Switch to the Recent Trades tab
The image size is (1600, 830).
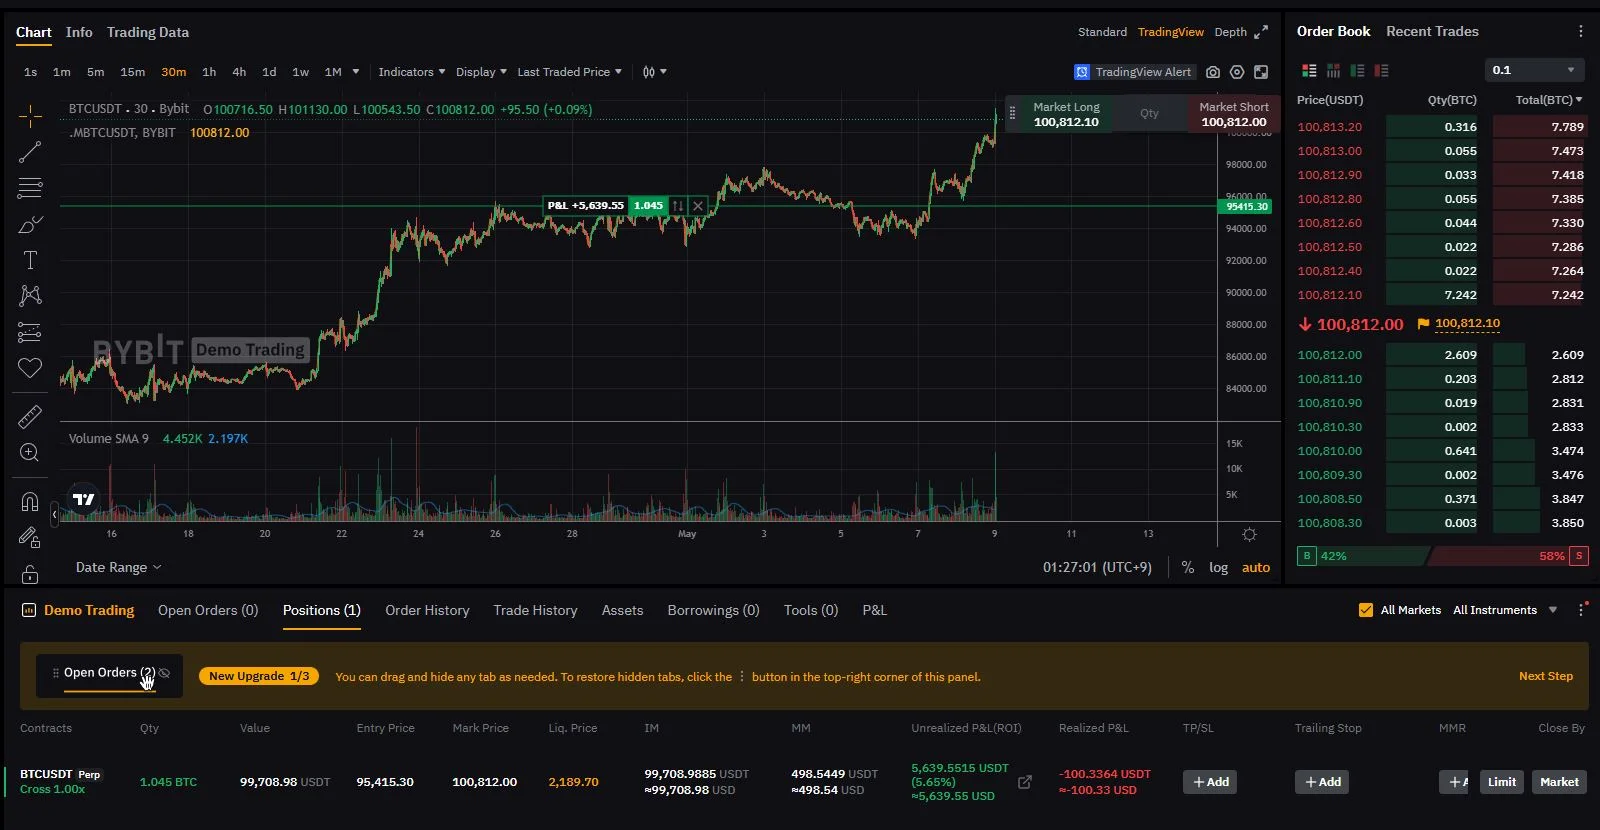click(1432, 31)
